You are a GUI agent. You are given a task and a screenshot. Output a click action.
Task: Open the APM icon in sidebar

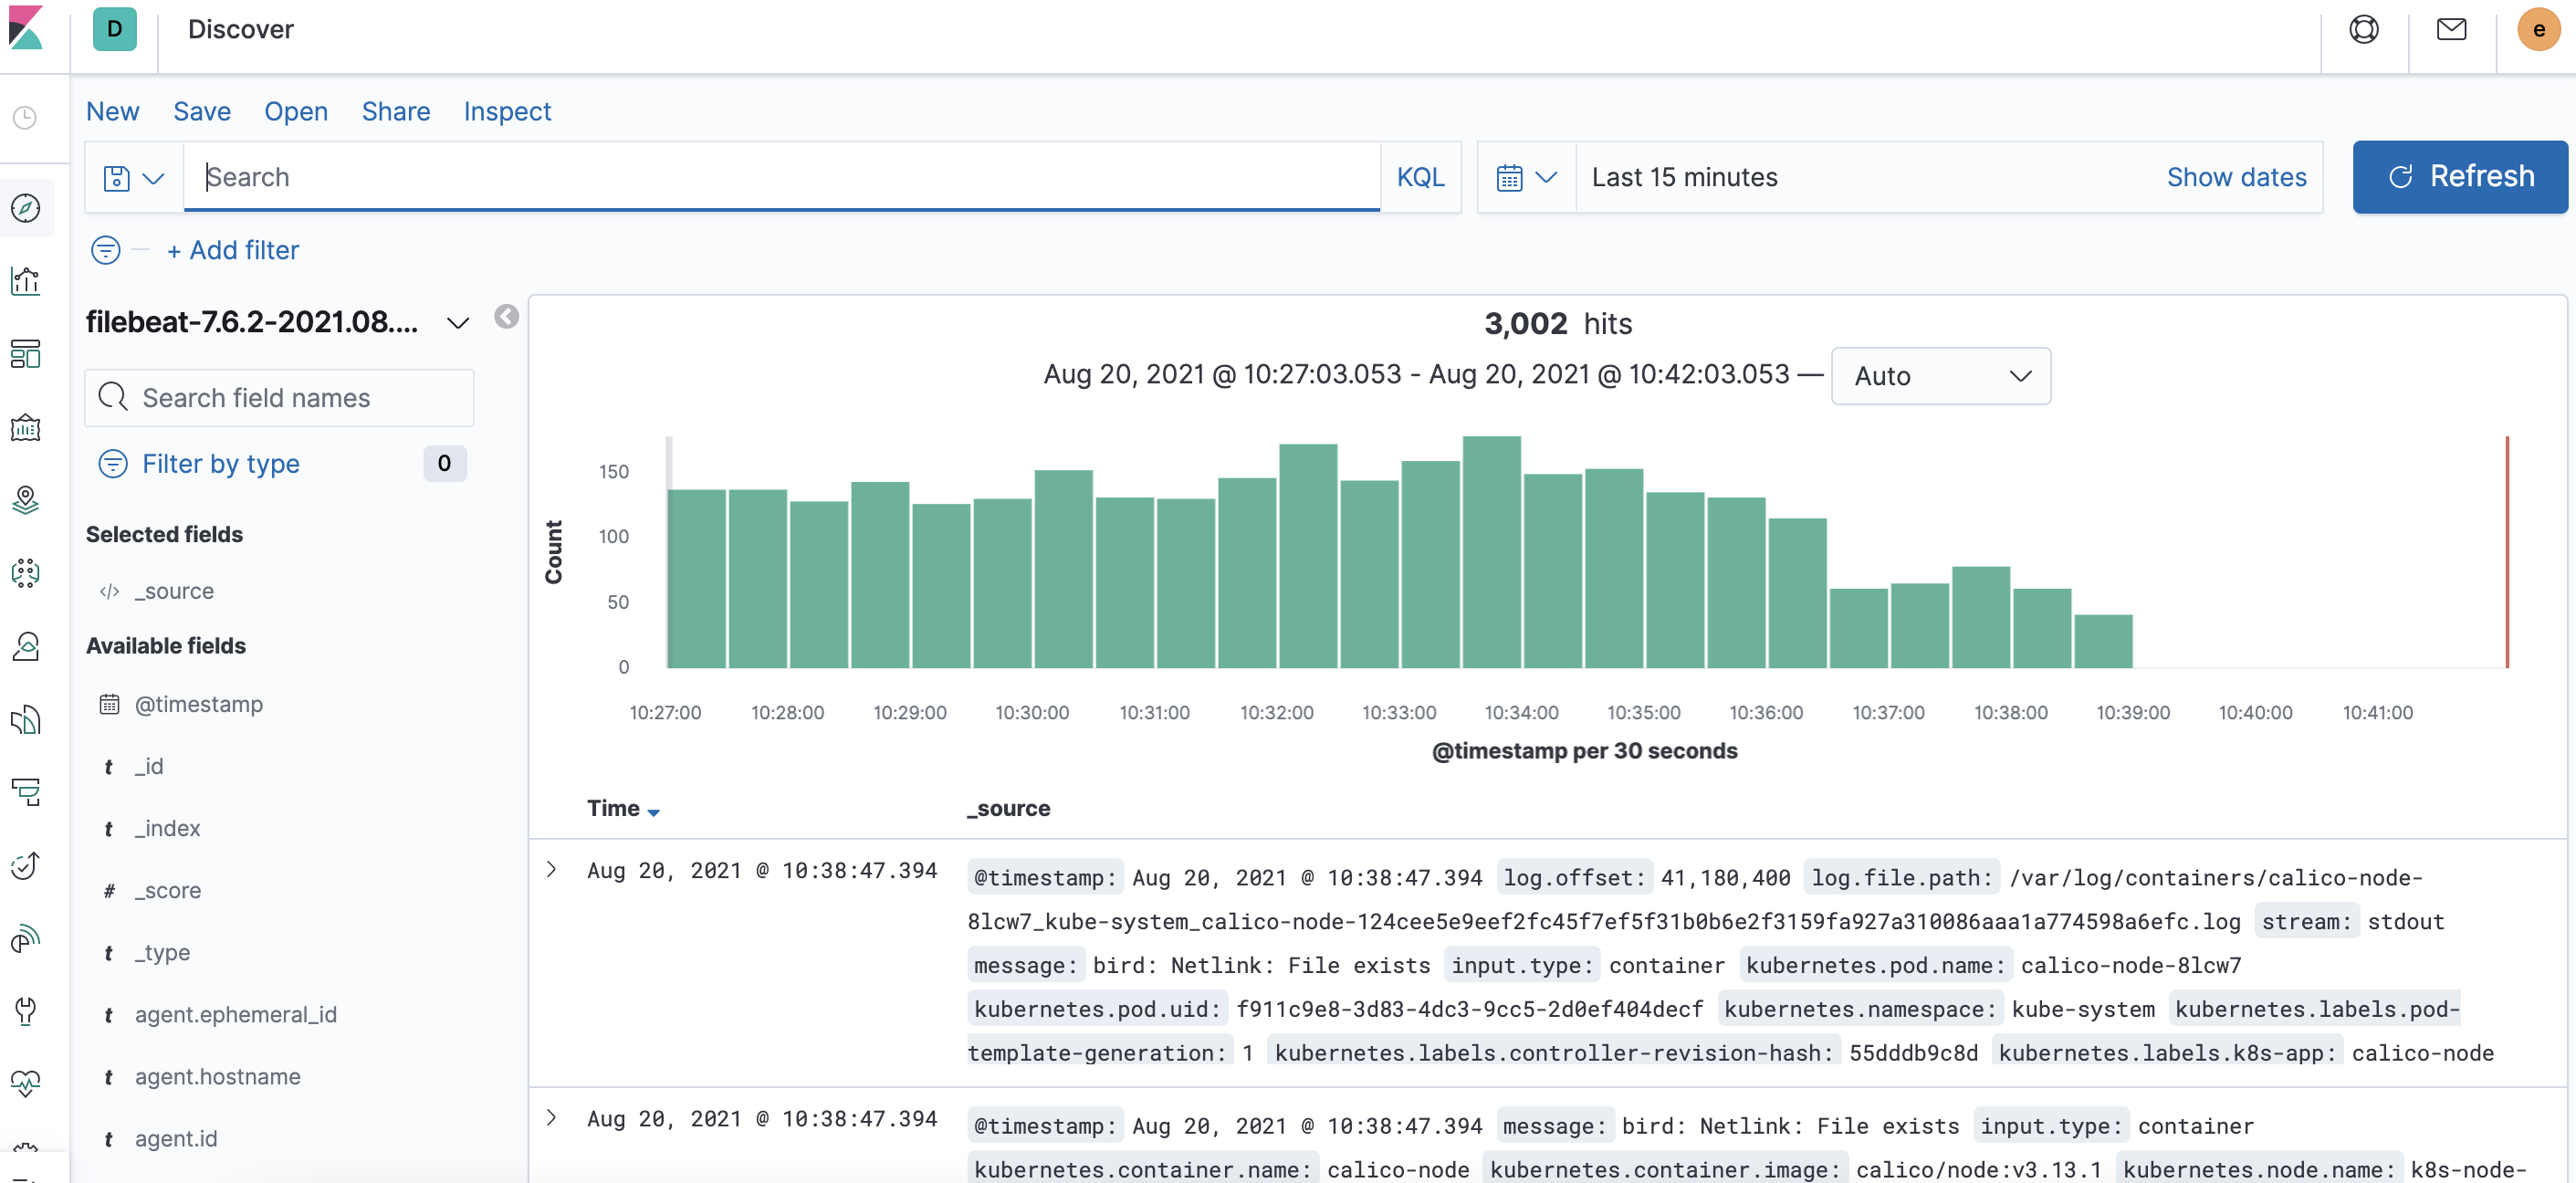(25, 792)
